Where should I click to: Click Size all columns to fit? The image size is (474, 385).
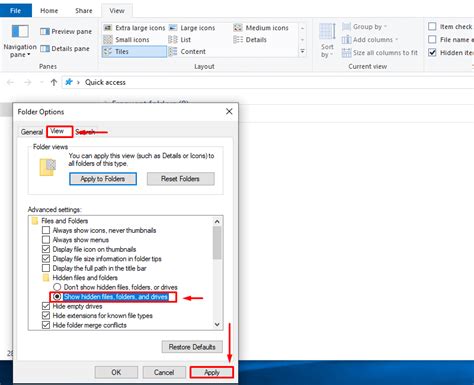[x=380, y=53]
